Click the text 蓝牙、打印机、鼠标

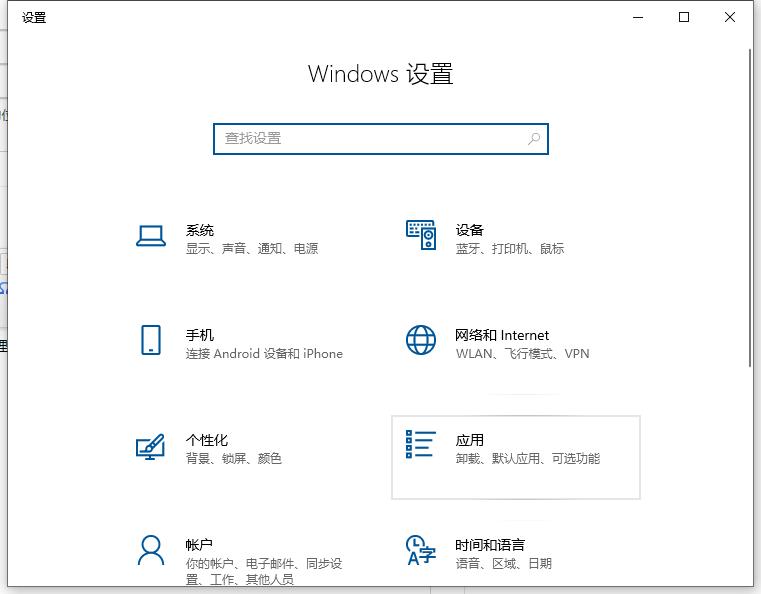(510, 248)
